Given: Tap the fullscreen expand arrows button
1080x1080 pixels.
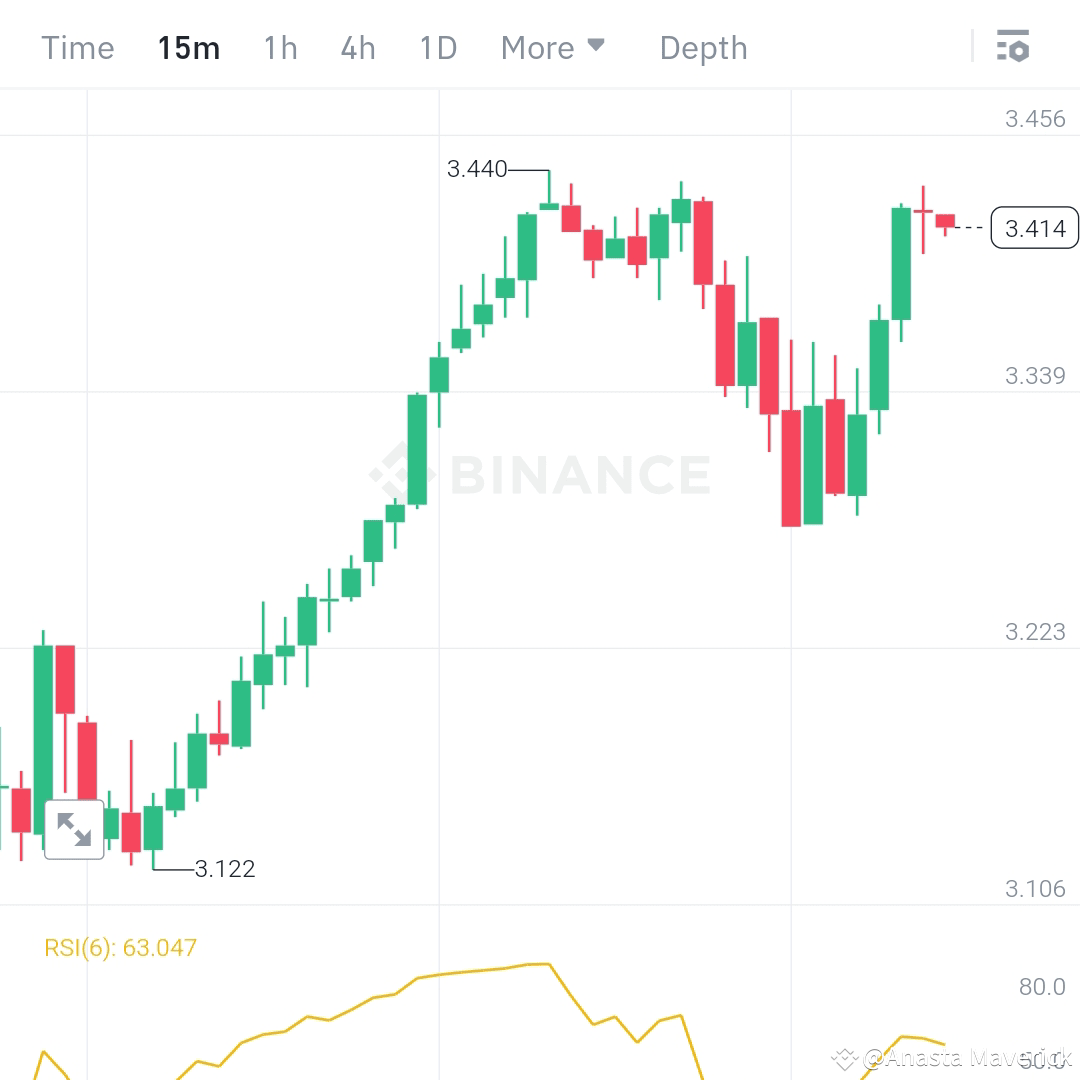Looking at the screenshot, I should tap(74, 829).
